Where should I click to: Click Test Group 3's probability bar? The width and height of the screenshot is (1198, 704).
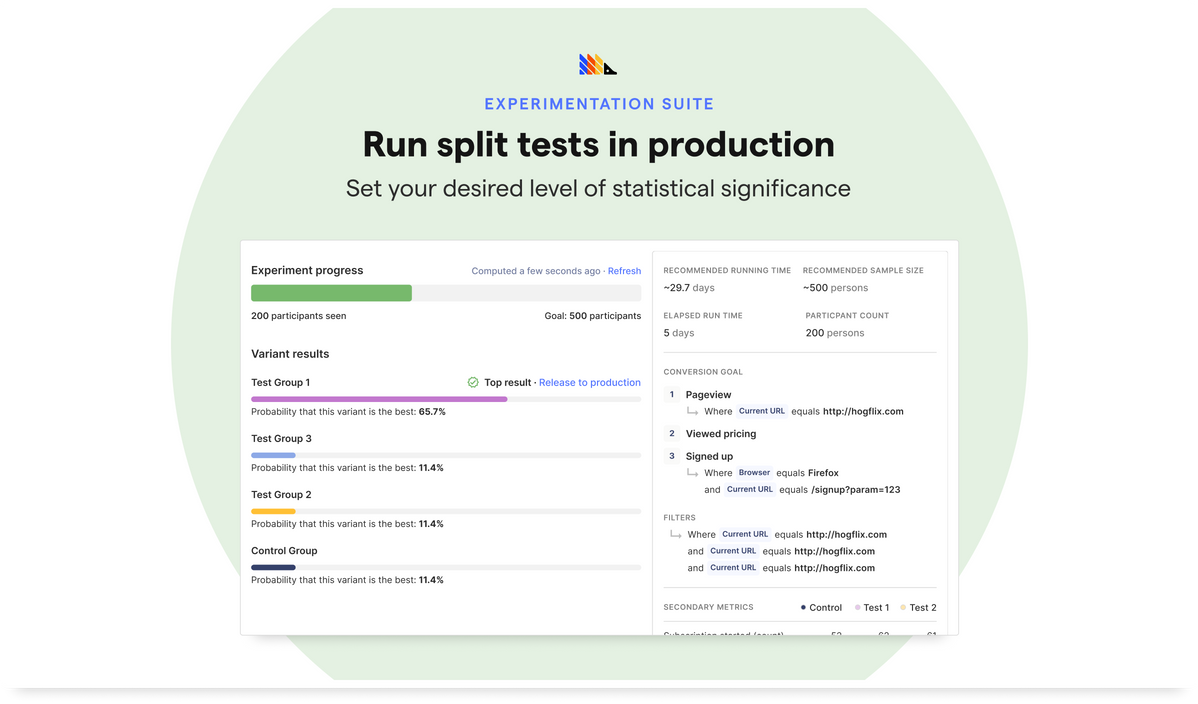click(446, 454)
